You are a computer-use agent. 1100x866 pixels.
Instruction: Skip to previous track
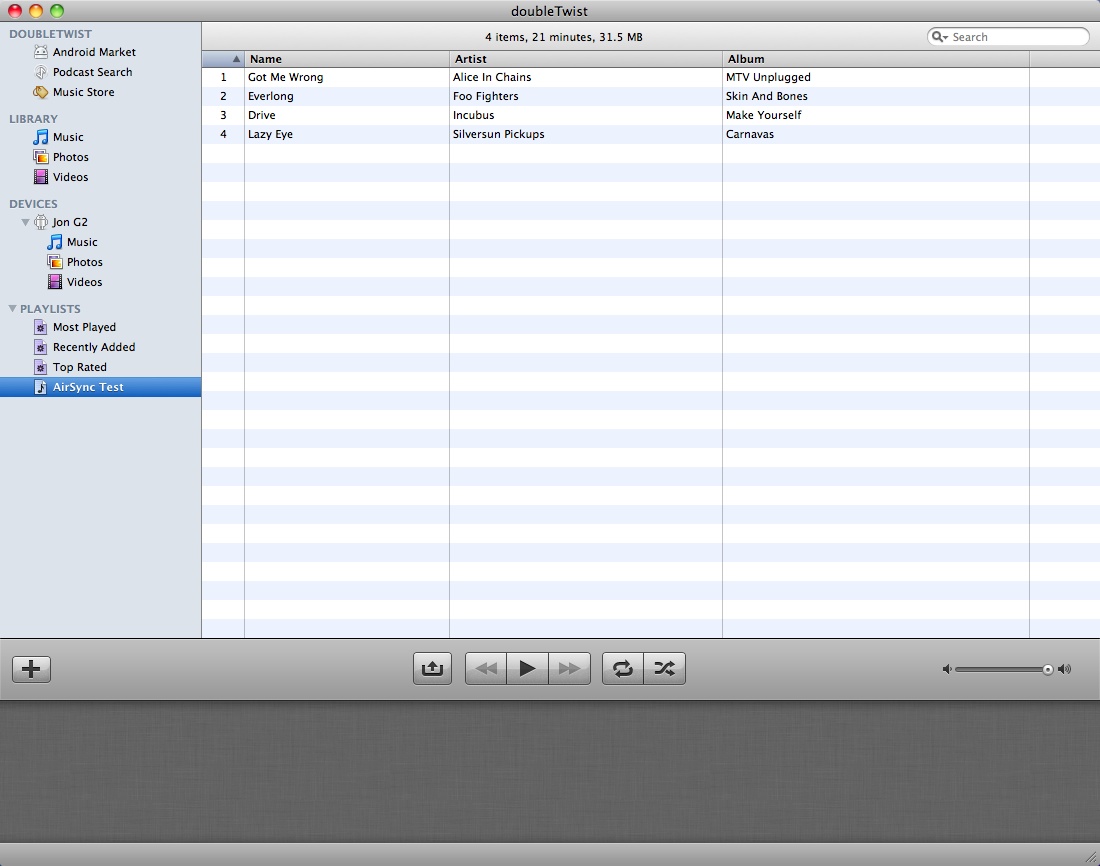pos(485,668)
